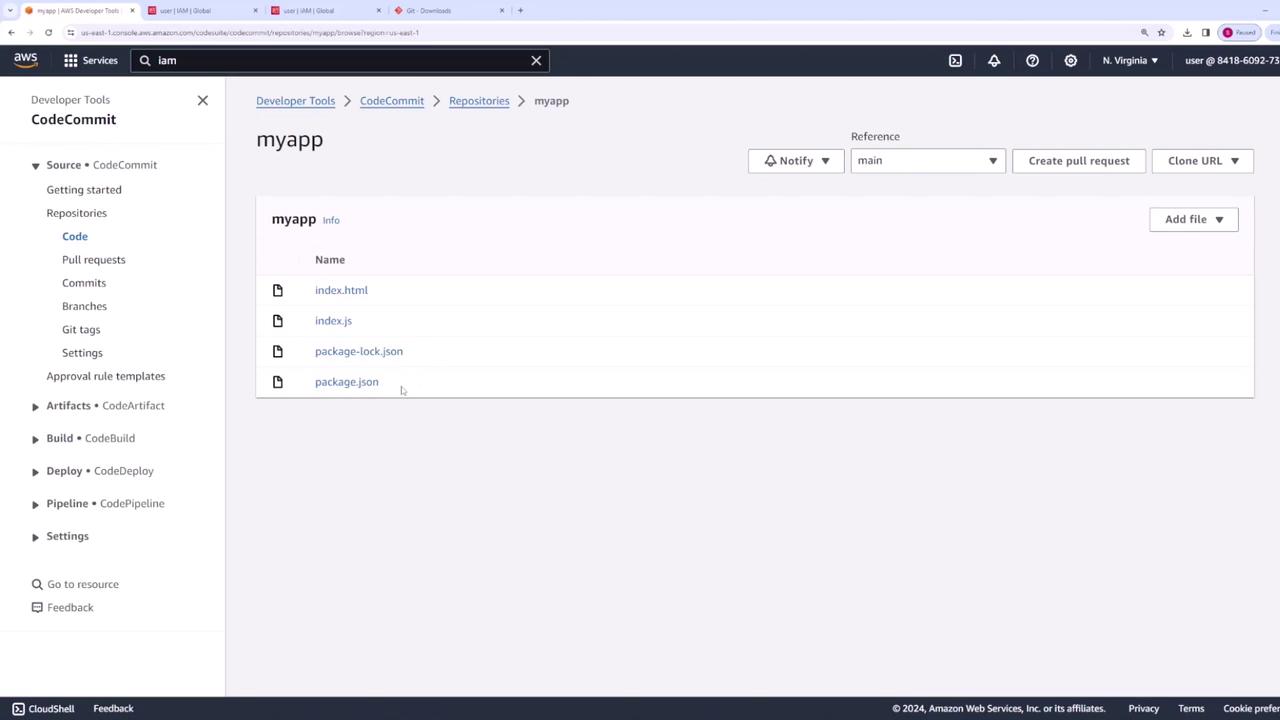Open Git tags in the sidebar
This screenshot has width=1280, height=720.
coord(81,329)
